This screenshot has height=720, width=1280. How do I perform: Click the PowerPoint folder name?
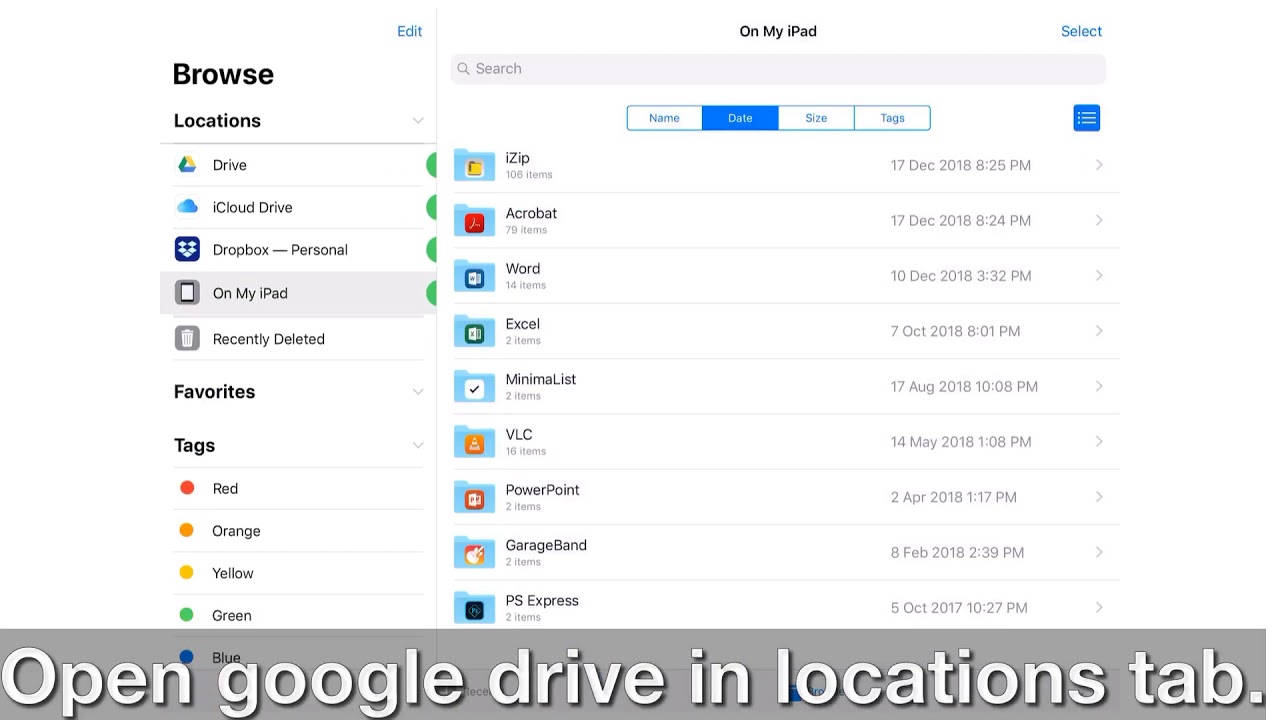(x=542, y=490)
